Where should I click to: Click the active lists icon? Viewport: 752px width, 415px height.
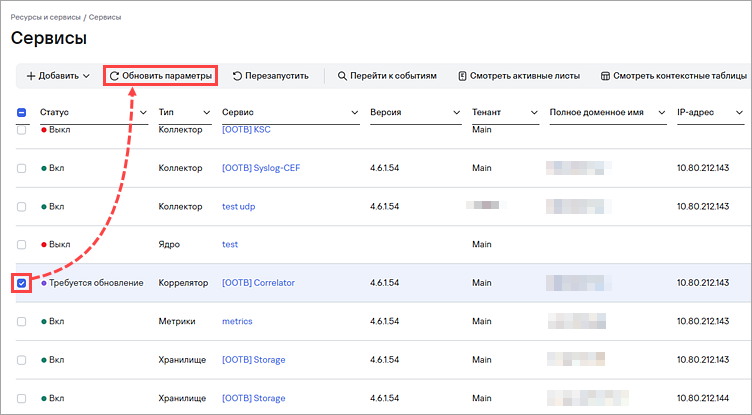click(x=462, y=76)
